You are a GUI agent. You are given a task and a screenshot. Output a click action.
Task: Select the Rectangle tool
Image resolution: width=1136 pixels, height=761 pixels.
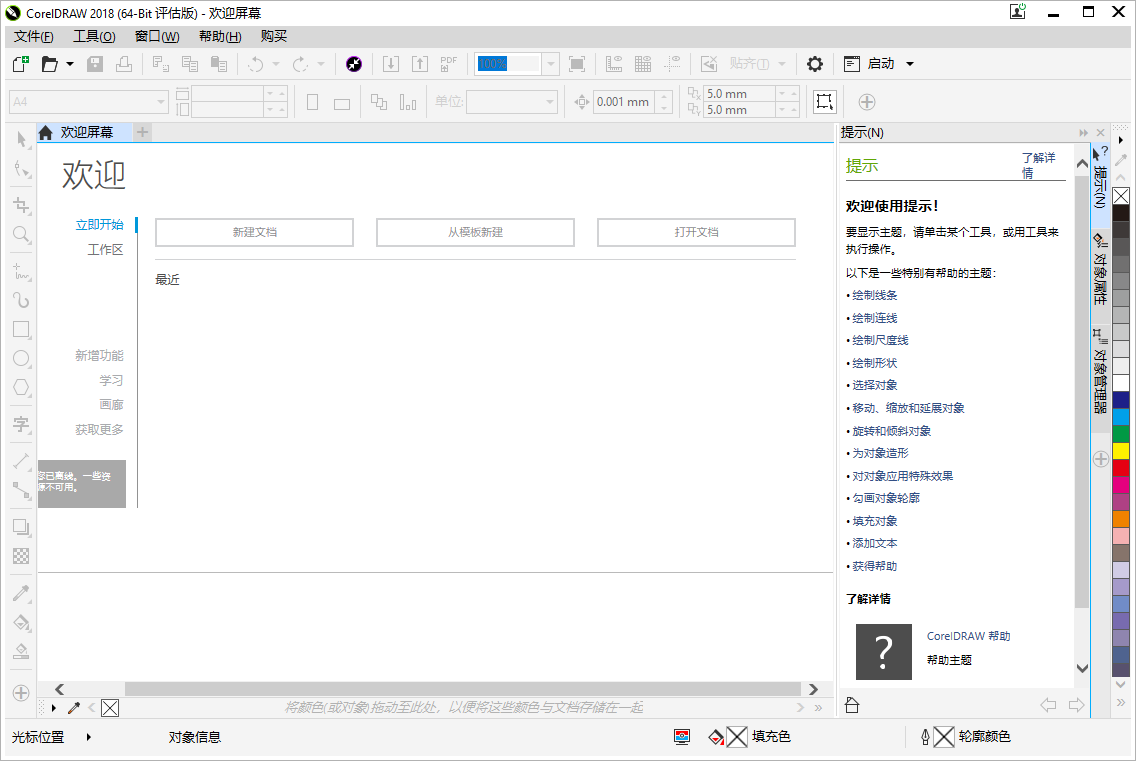click(x=22, y=330)
